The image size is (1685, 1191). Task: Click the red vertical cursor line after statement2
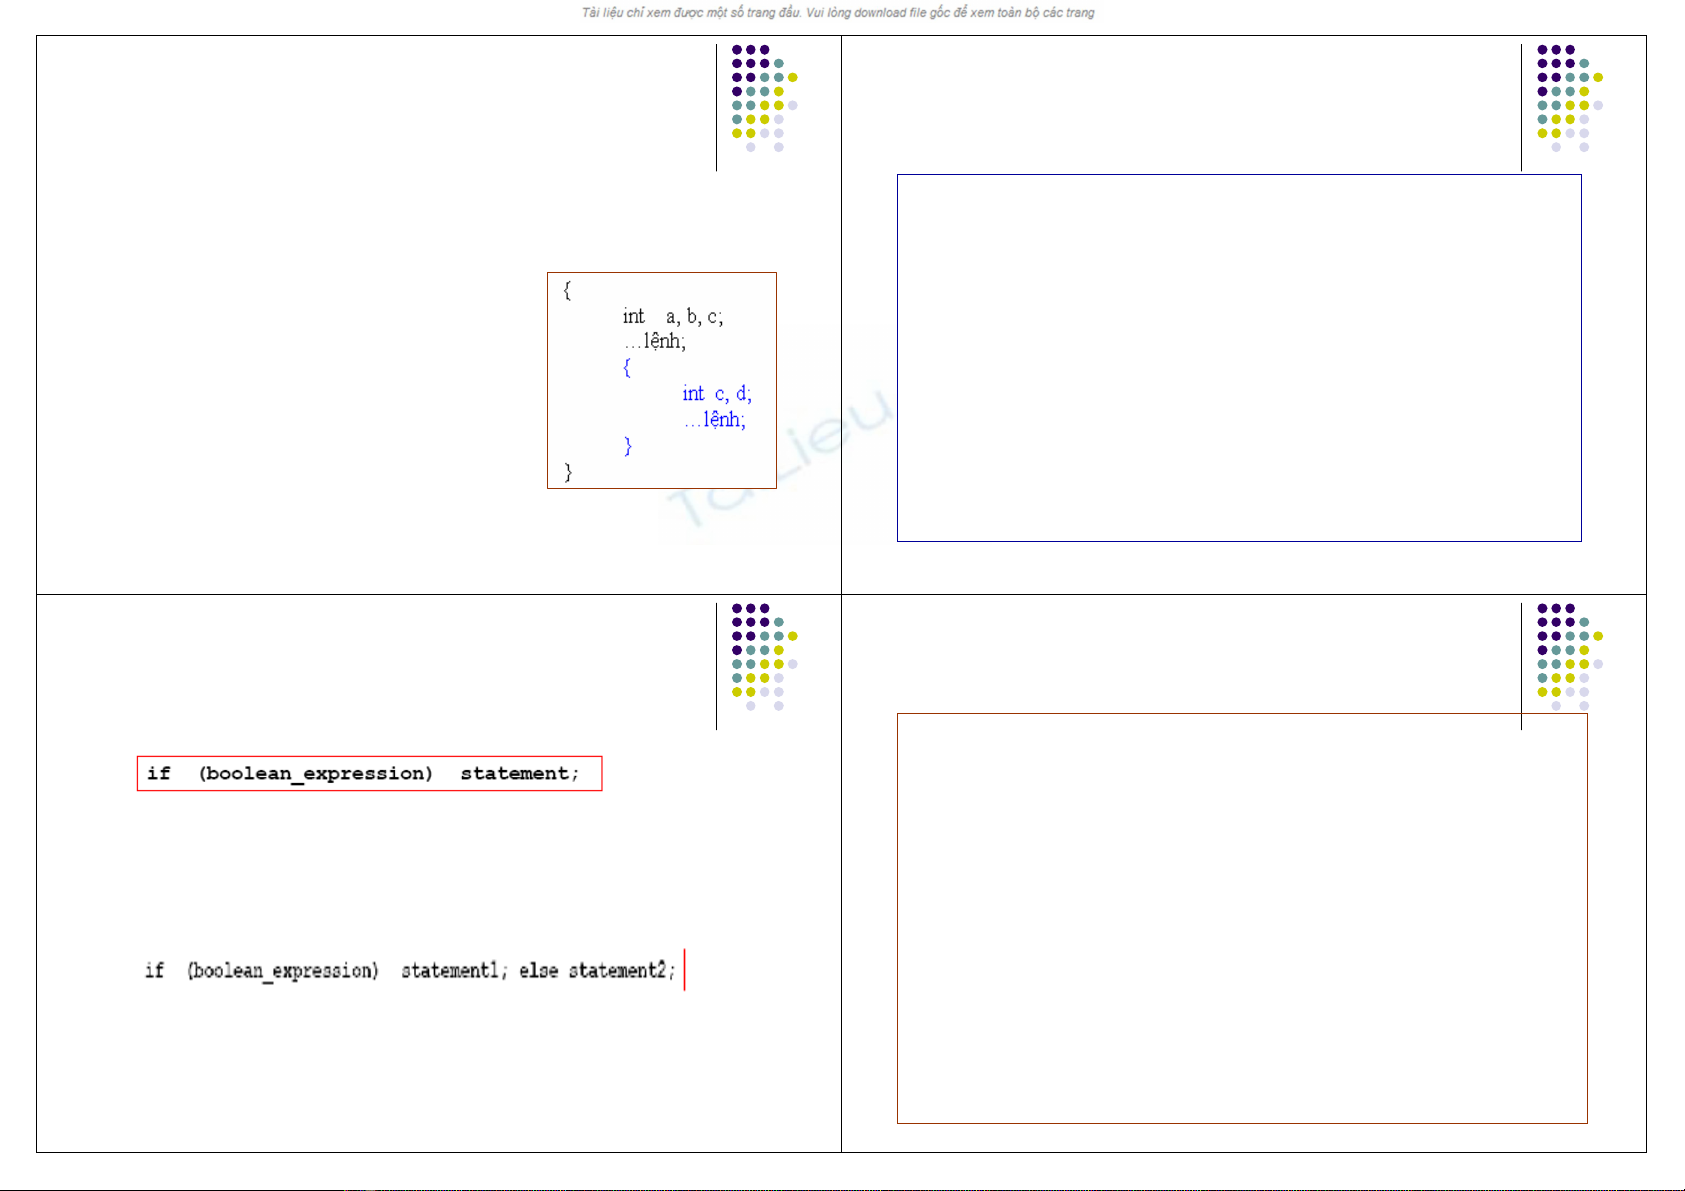(x=685, y=970)
